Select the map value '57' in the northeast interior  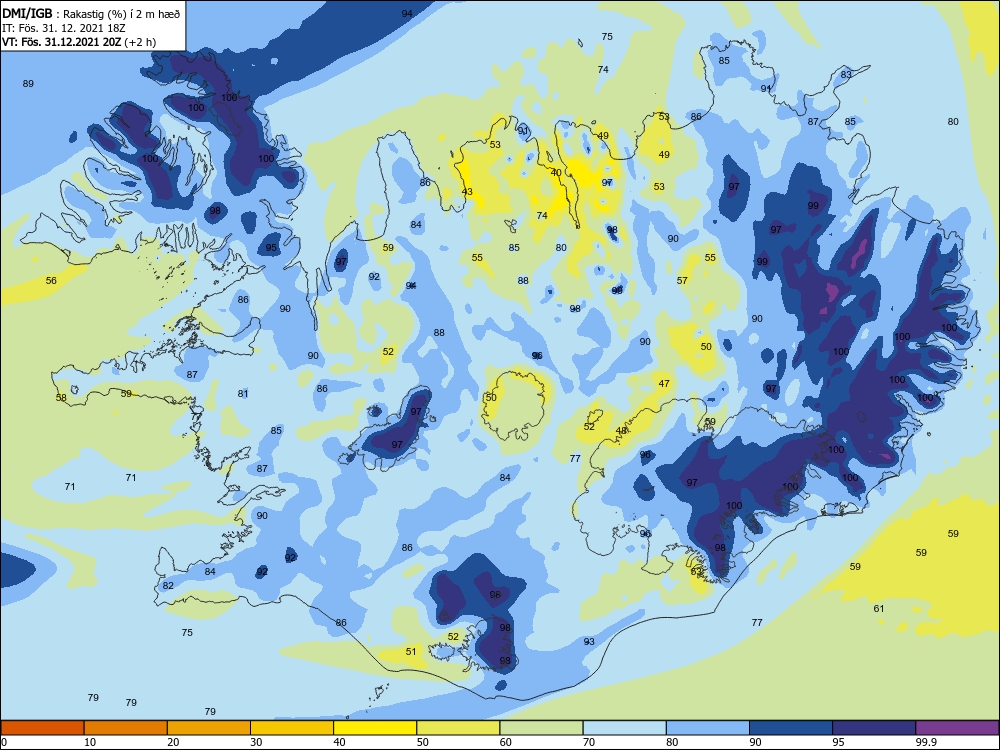(682, 280)
